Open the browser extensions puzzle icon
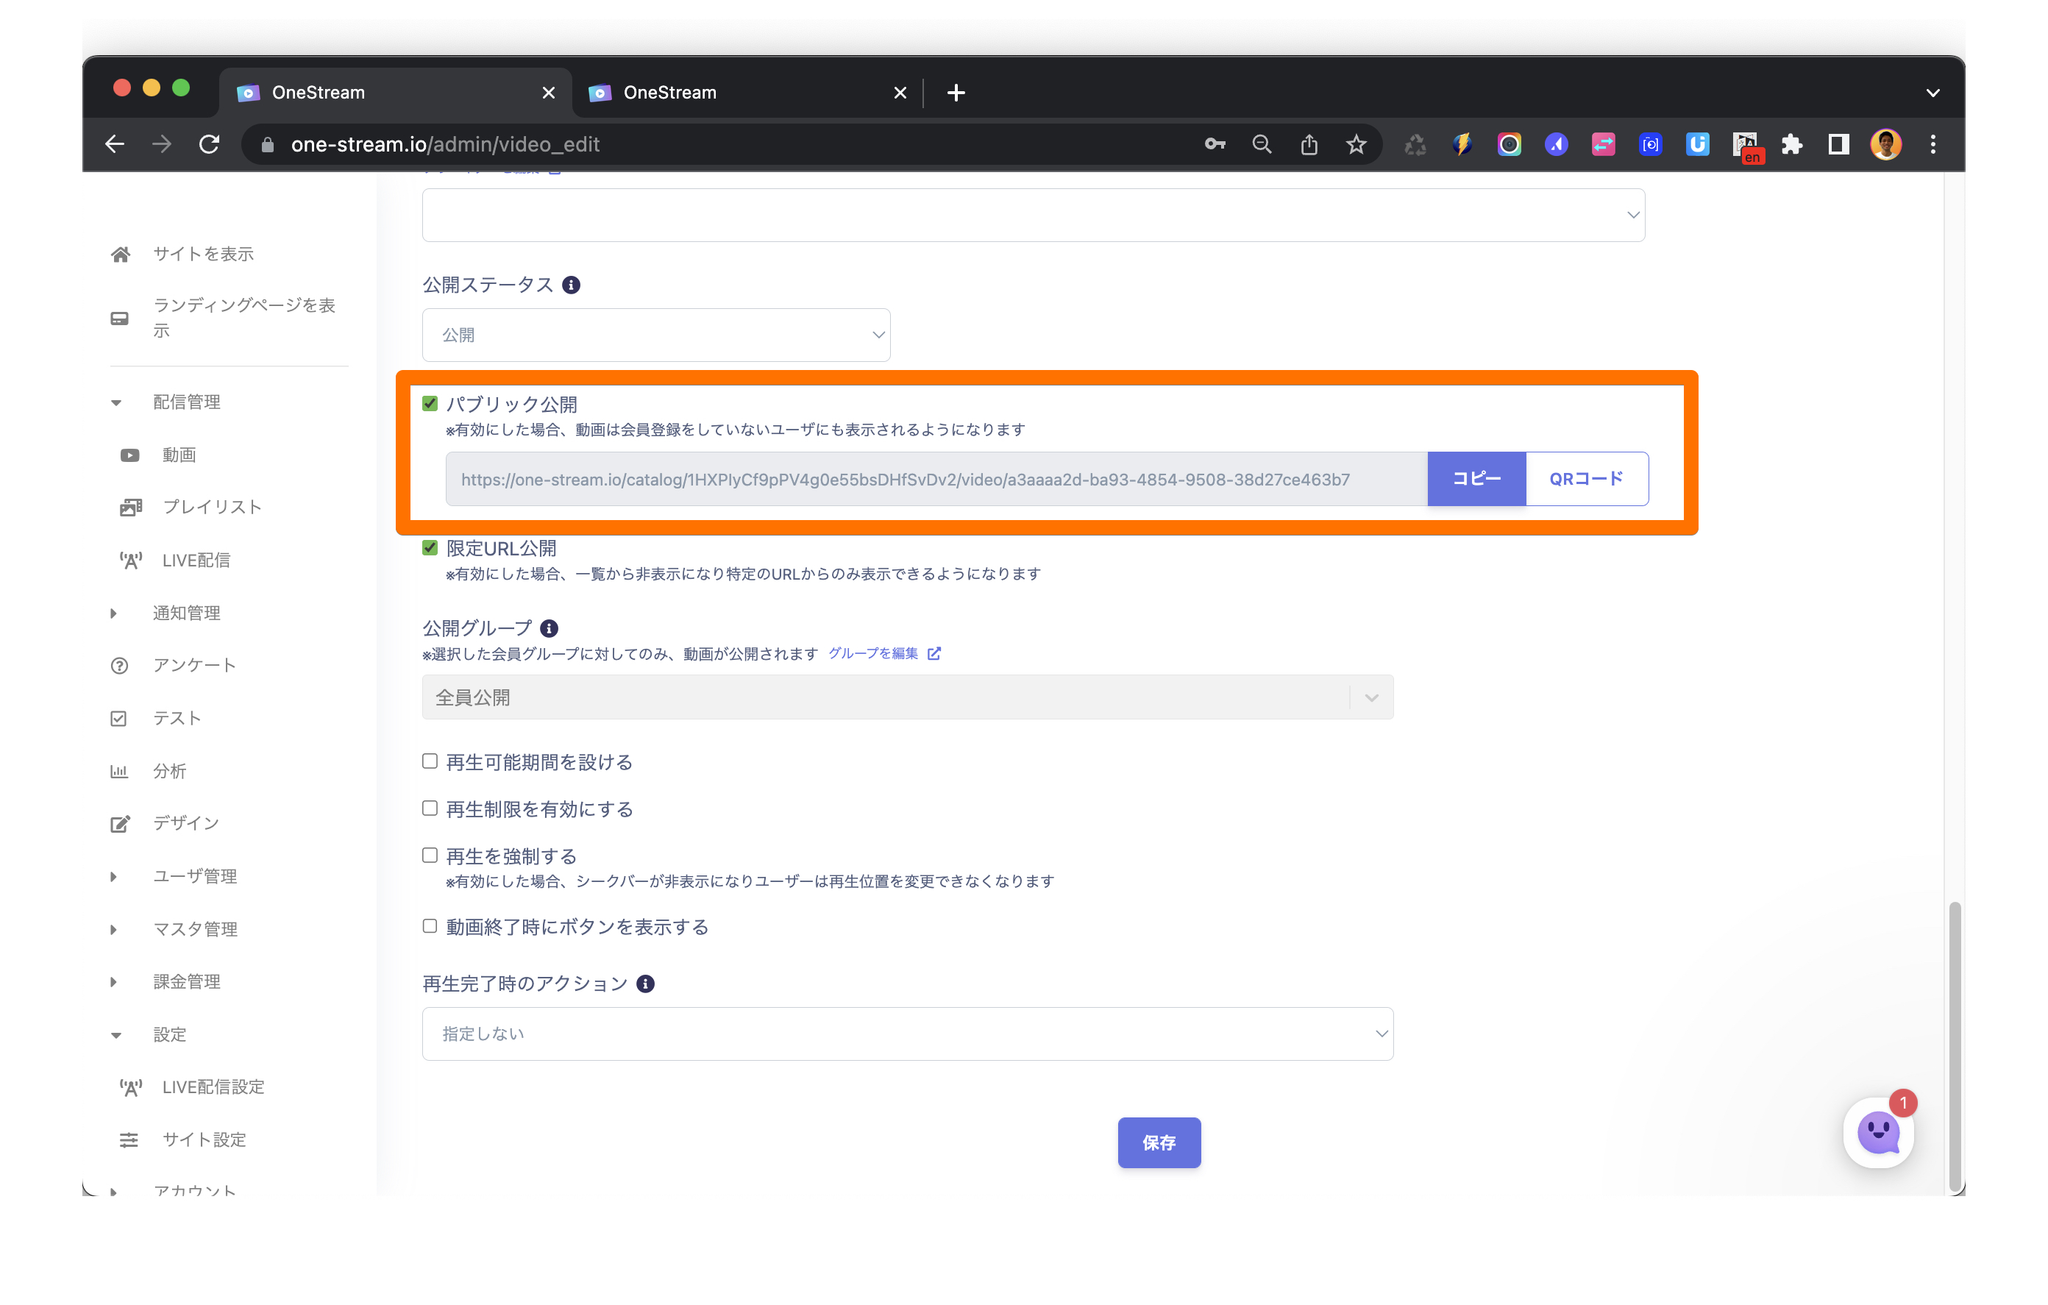Viewport: 2048px width, 1305px height. 1791,145
